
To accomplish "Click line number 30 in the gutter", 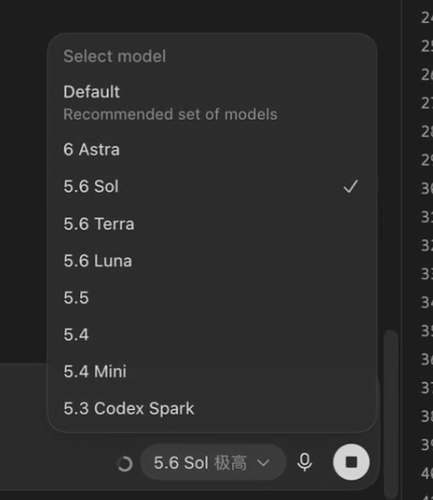I will [x=427, y=189].
